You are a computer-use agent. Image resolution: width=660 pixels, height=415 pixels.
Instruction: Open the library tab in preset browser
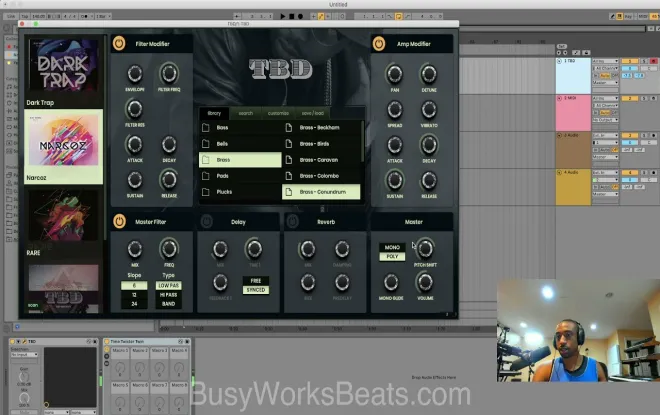(214, 113)
